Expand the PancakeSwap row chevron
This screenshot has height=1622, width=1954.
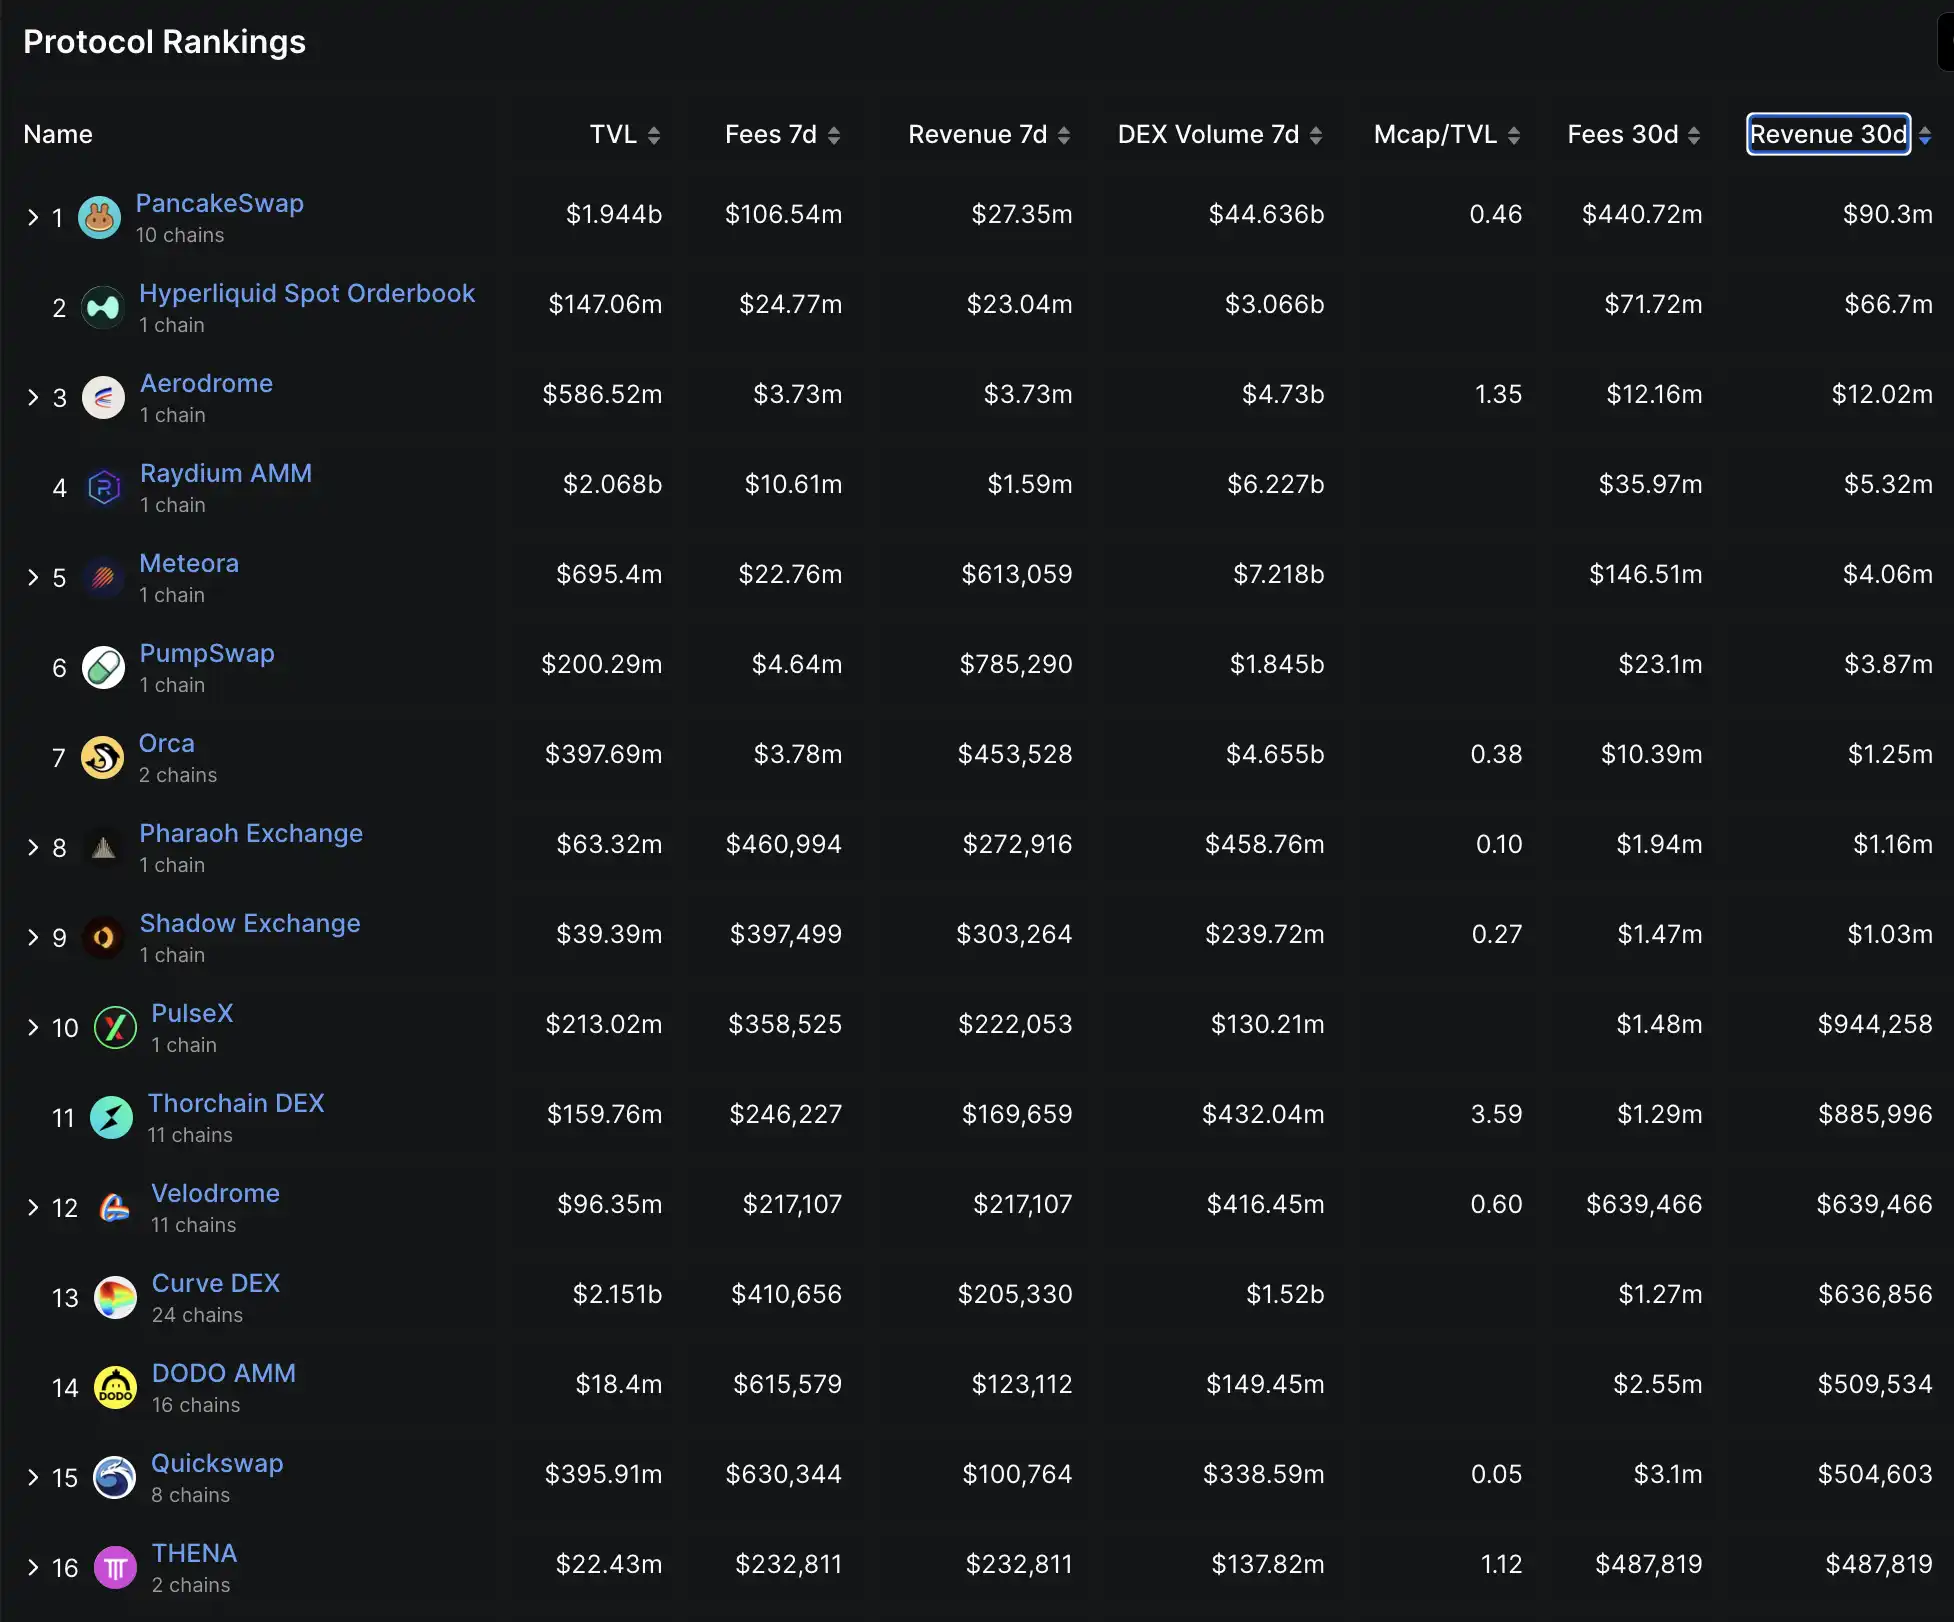tap(33, 217)
